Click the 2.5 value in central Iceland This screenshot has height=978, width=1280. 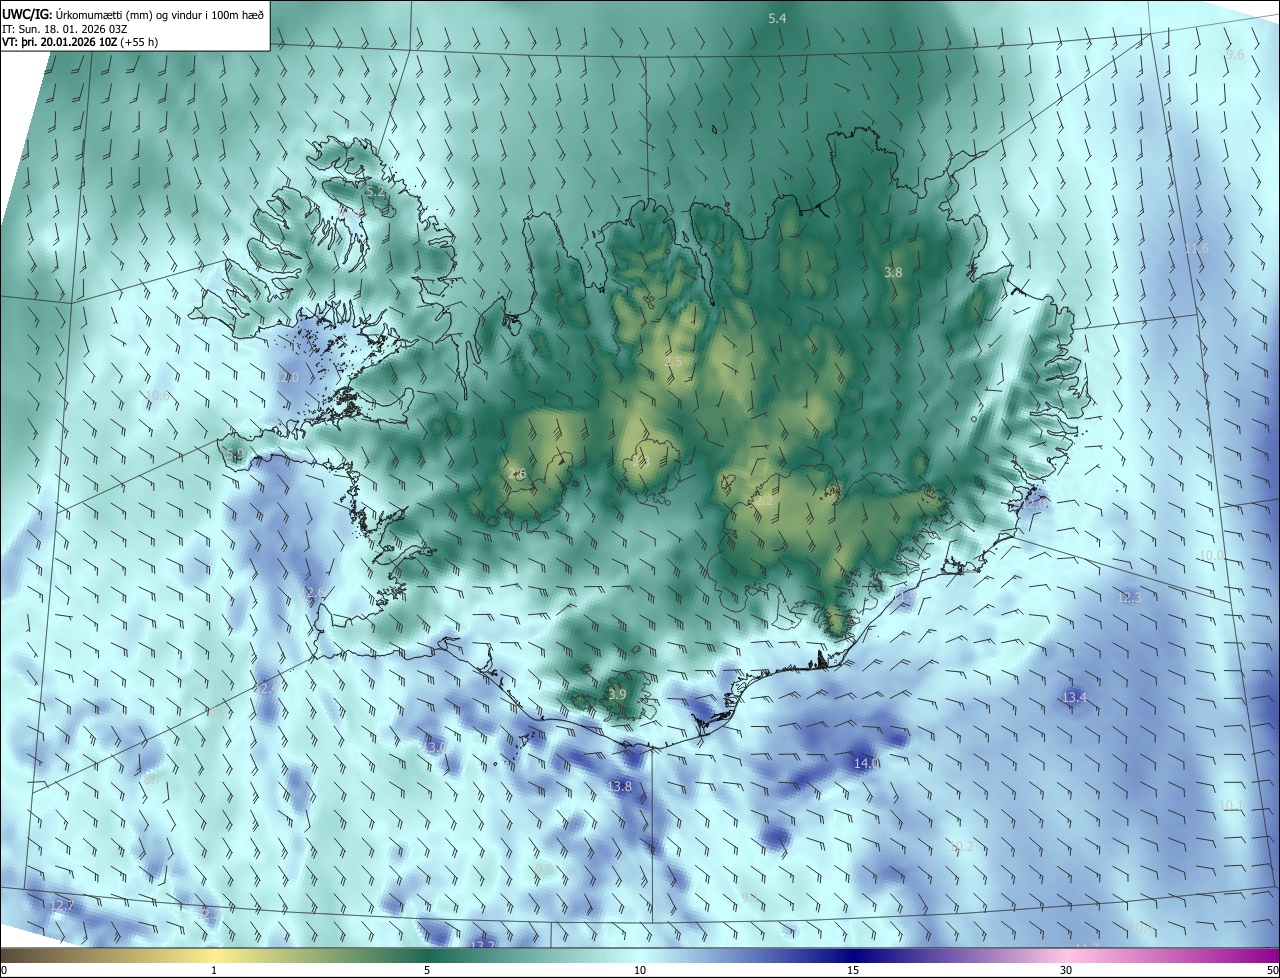pyautogui.click(x=674, y=361)
